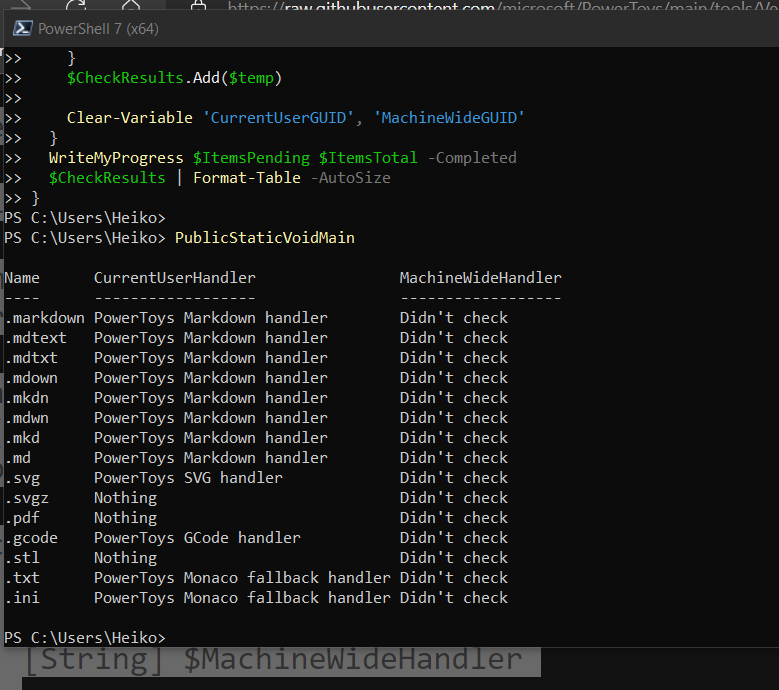The height and width of the screenshot is (690, 779).
Task: Select the .gcode row name
Action: click(31, 538)
